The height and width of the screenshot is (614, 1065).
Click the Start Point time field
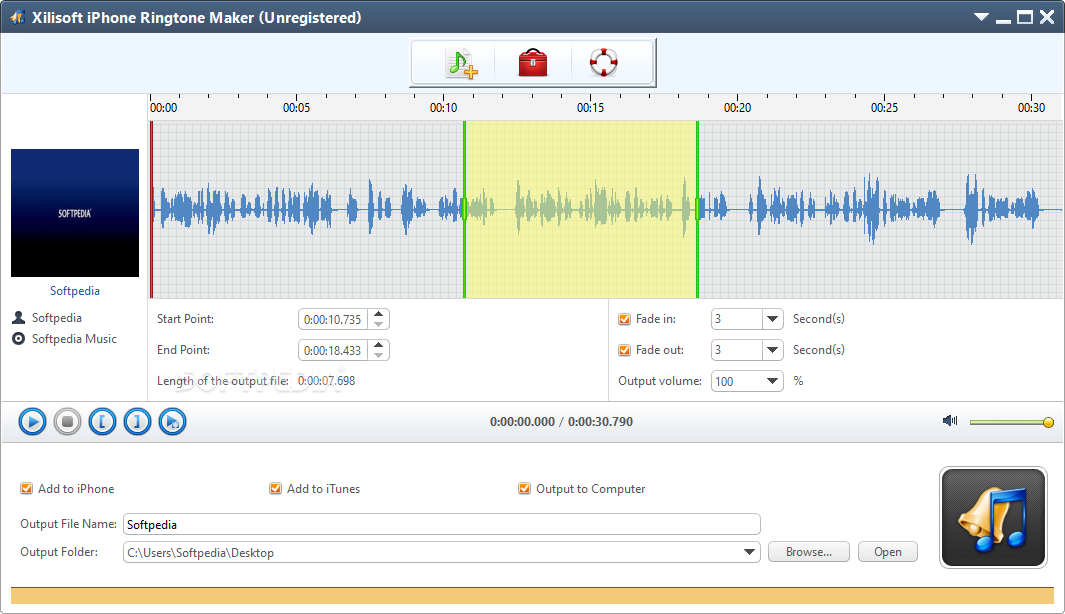(333, 319)
